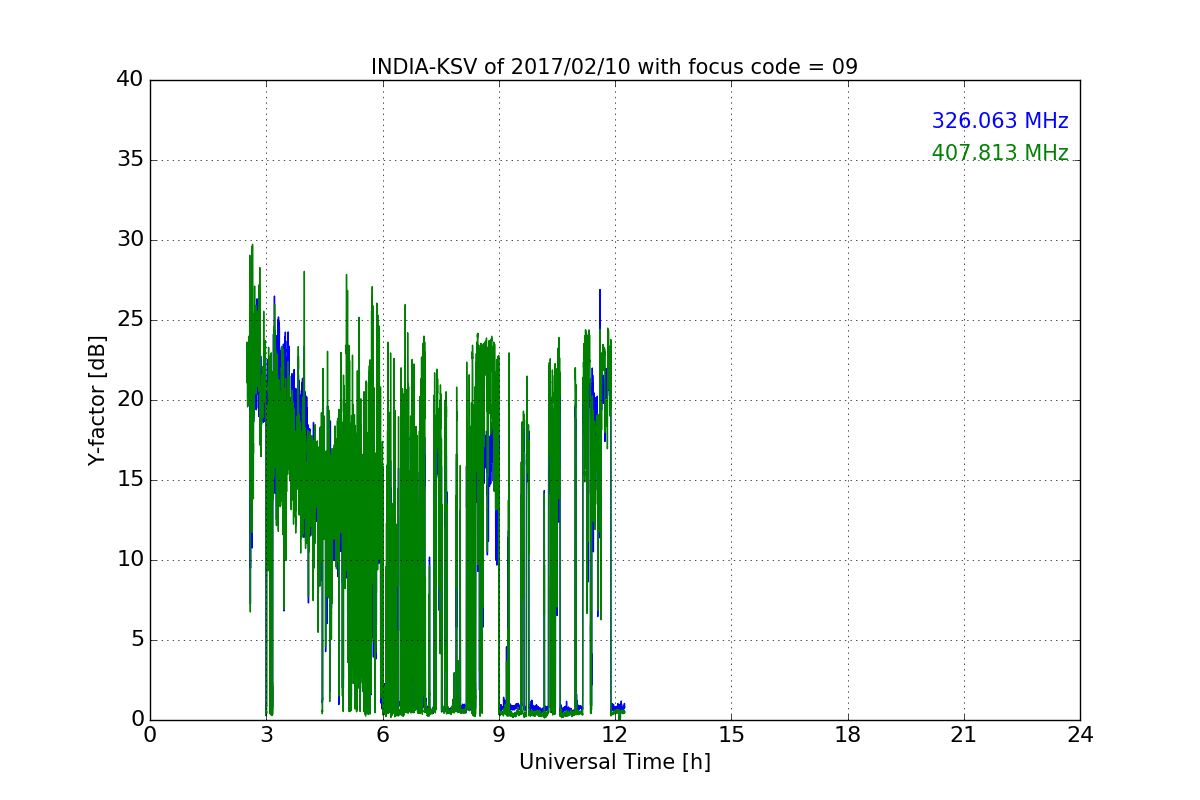Select the blue '326.063 MHz' legend label
This screenshot has height=800, width=1200.
pyautogui.click(x=1000, y=121)
